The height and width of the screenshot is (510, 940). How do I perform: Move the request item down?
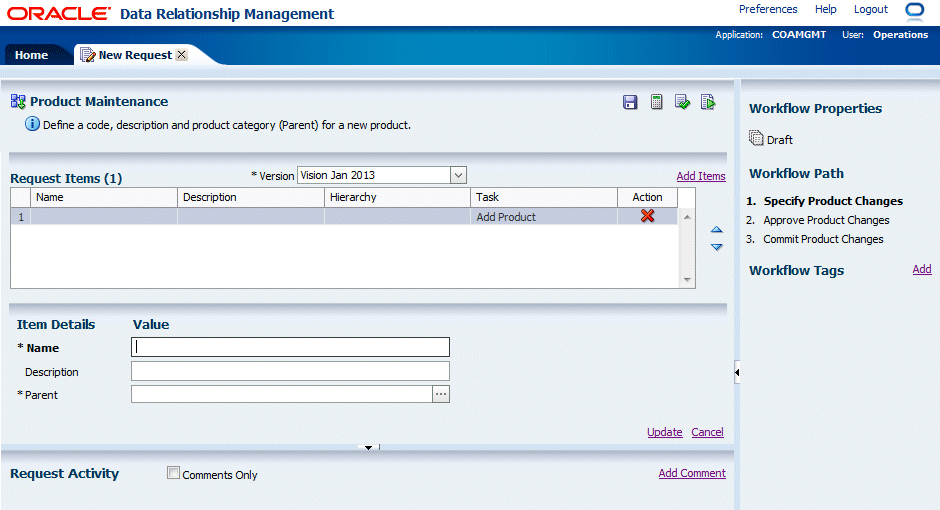(x=716, y=247)
